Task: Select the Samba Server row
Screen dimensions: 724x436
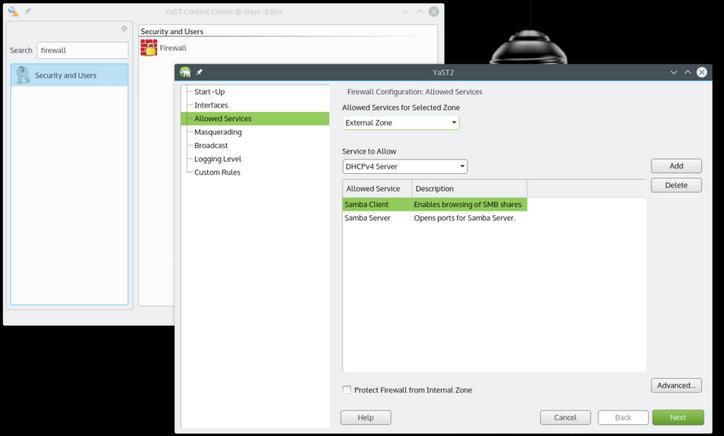Action: 434,218
